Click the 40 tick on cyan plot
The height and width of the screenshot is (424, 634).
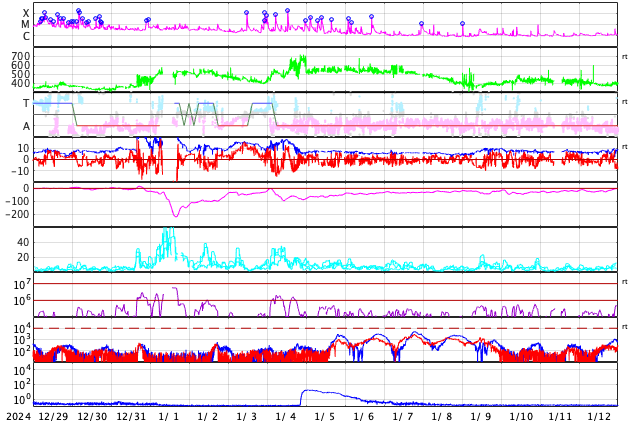coord(23,243)
